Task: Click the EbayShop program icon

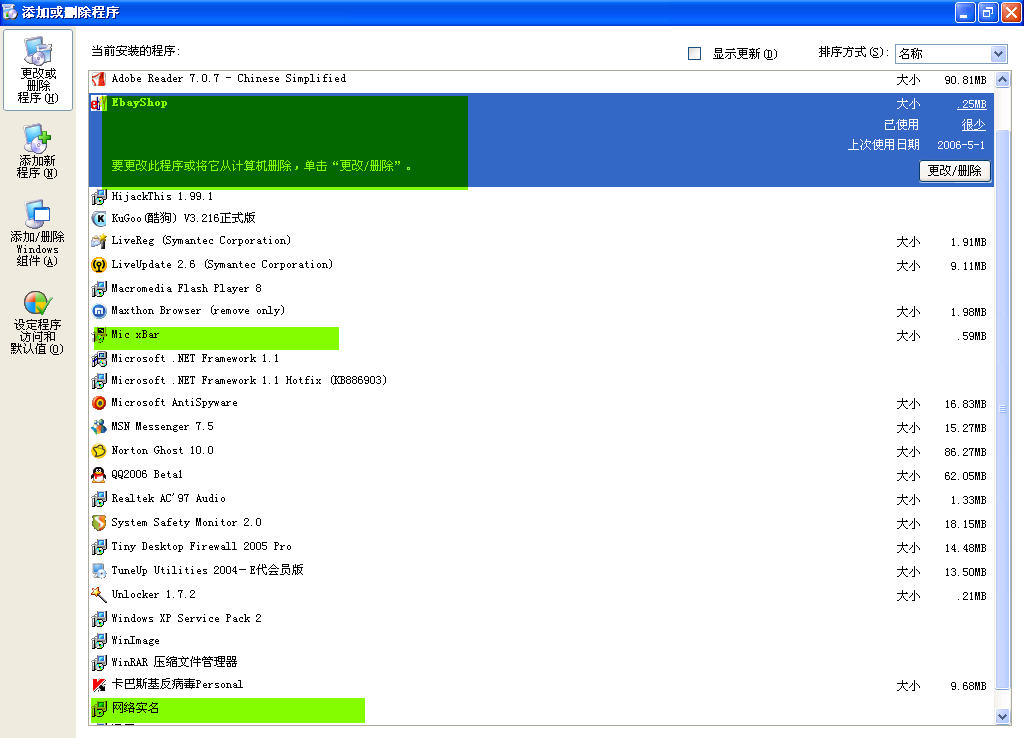Action: (99, 103)
